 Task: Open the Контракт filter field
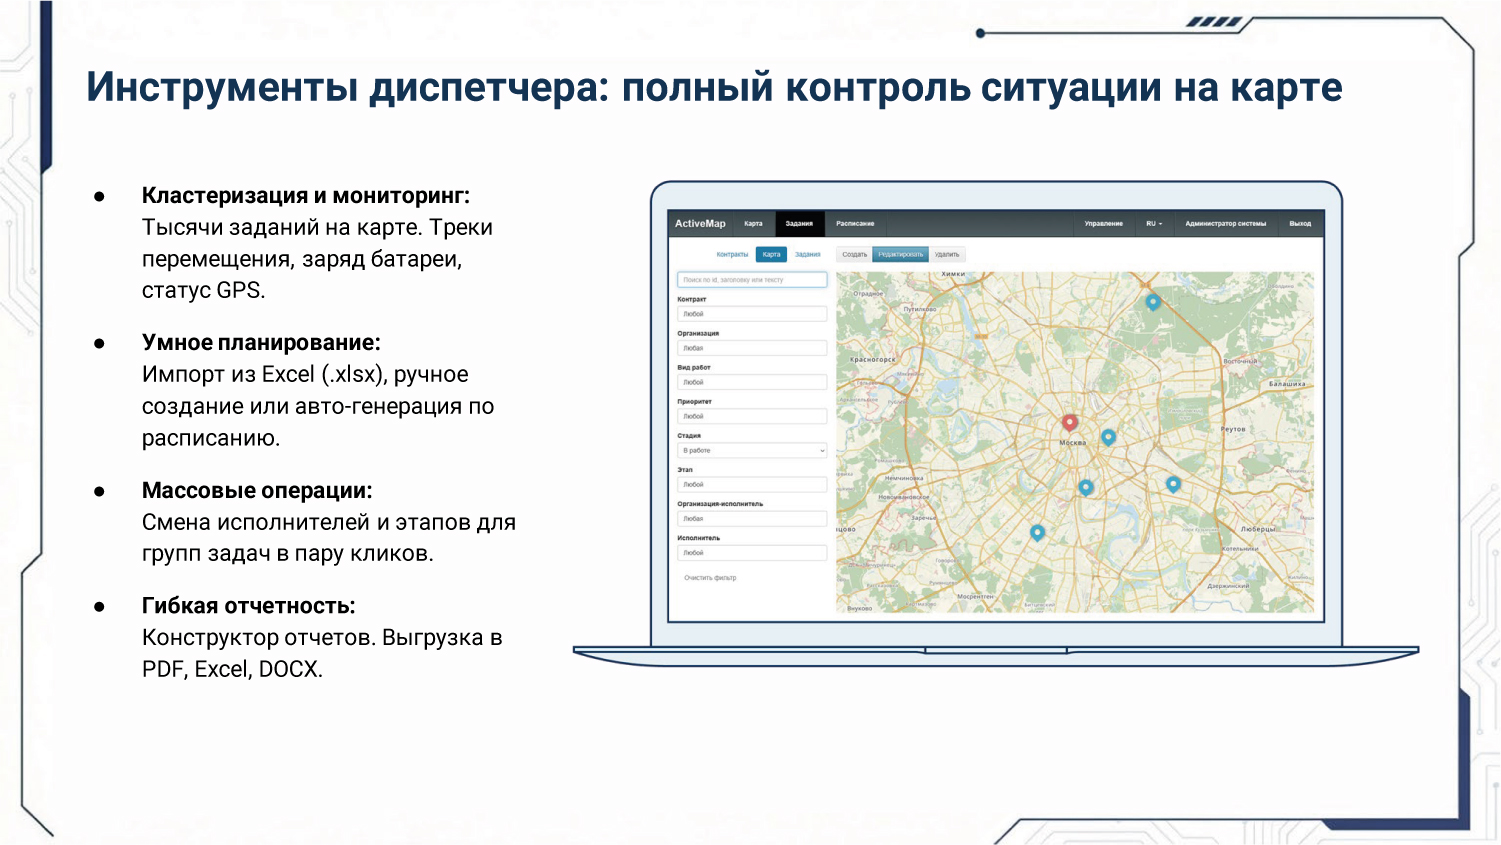(752, 314)
